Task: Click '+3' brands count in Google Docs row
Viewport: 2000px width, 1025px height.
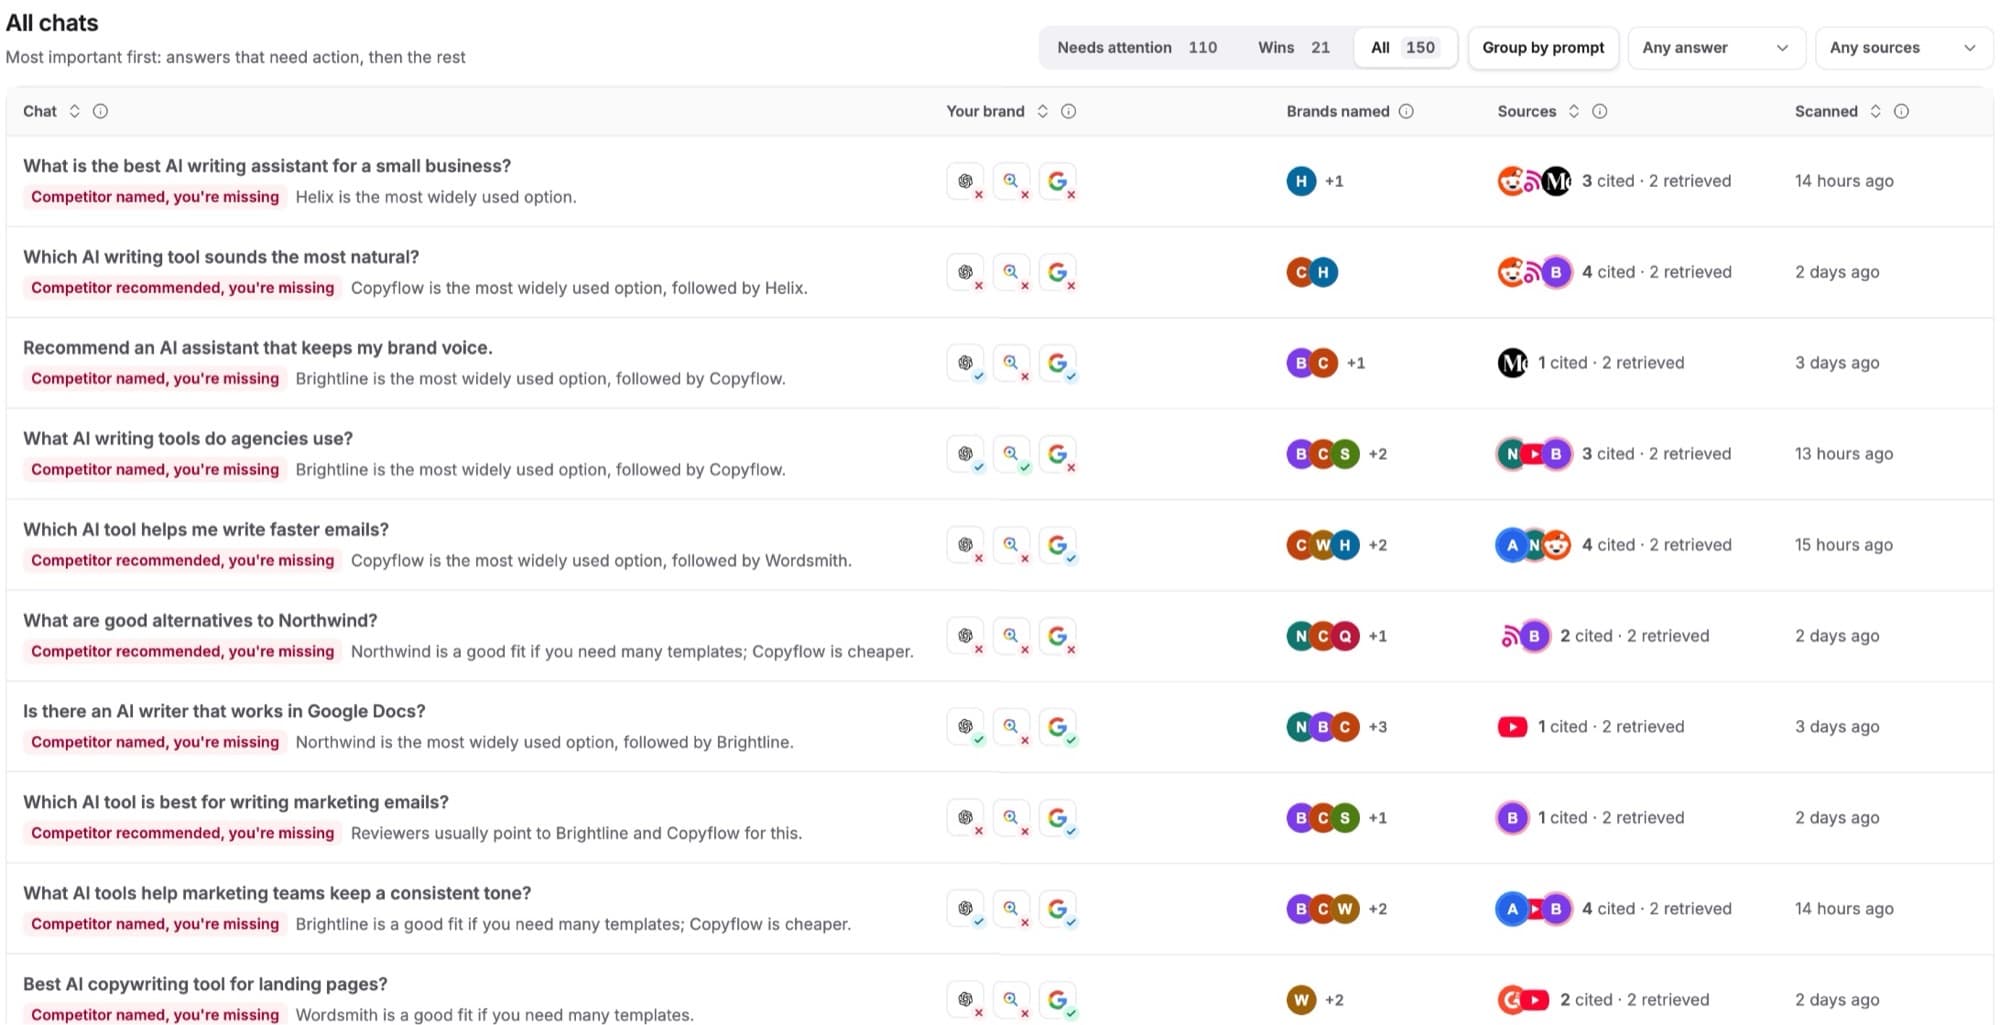Action: 1377,727
